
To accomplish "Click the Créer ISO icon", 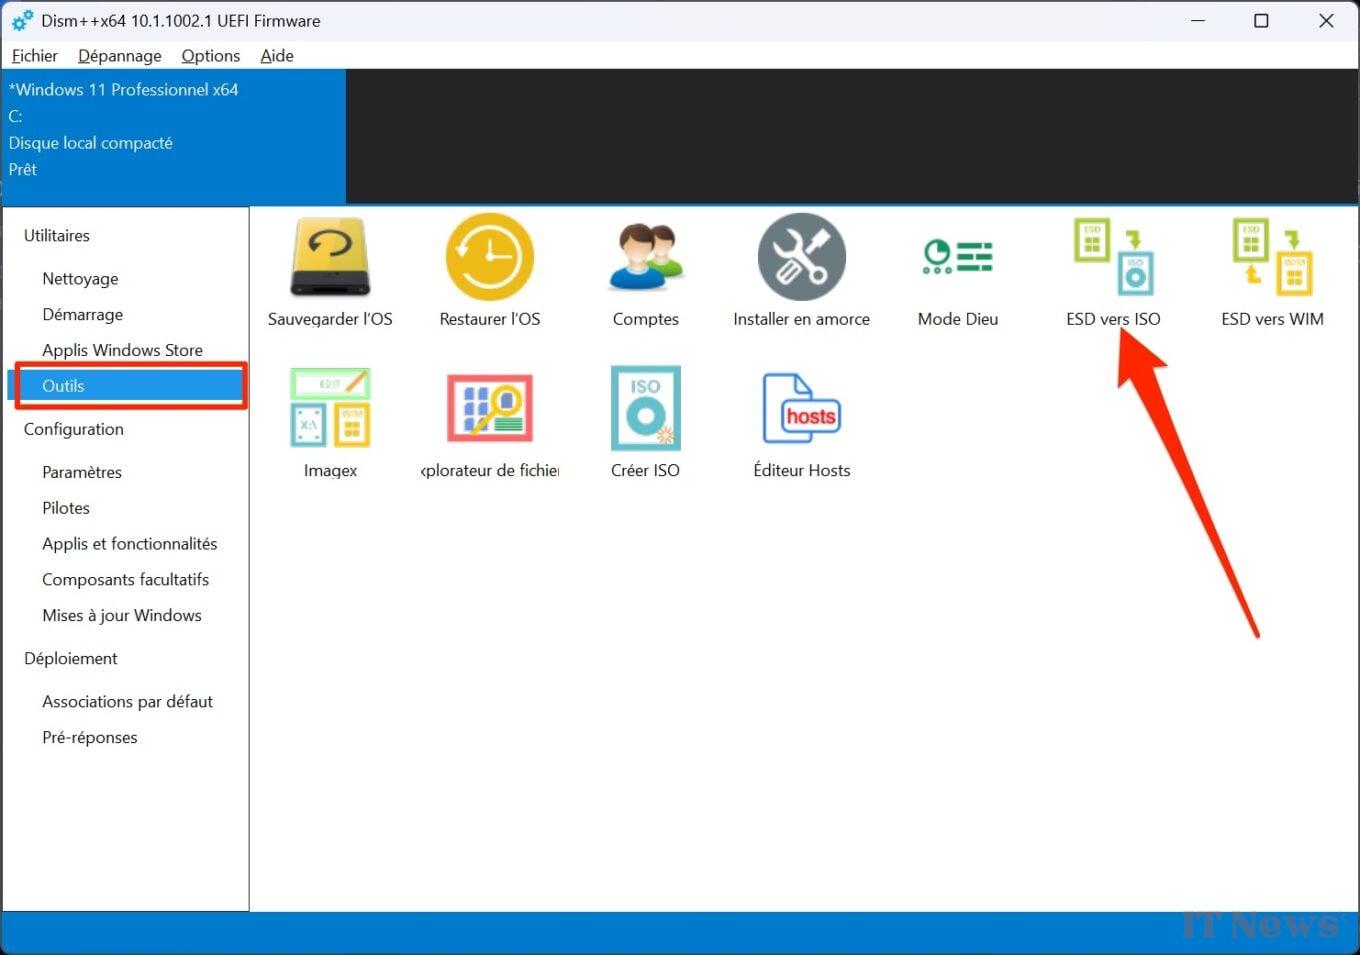I will pyautogui.click(x=645, y=408).
